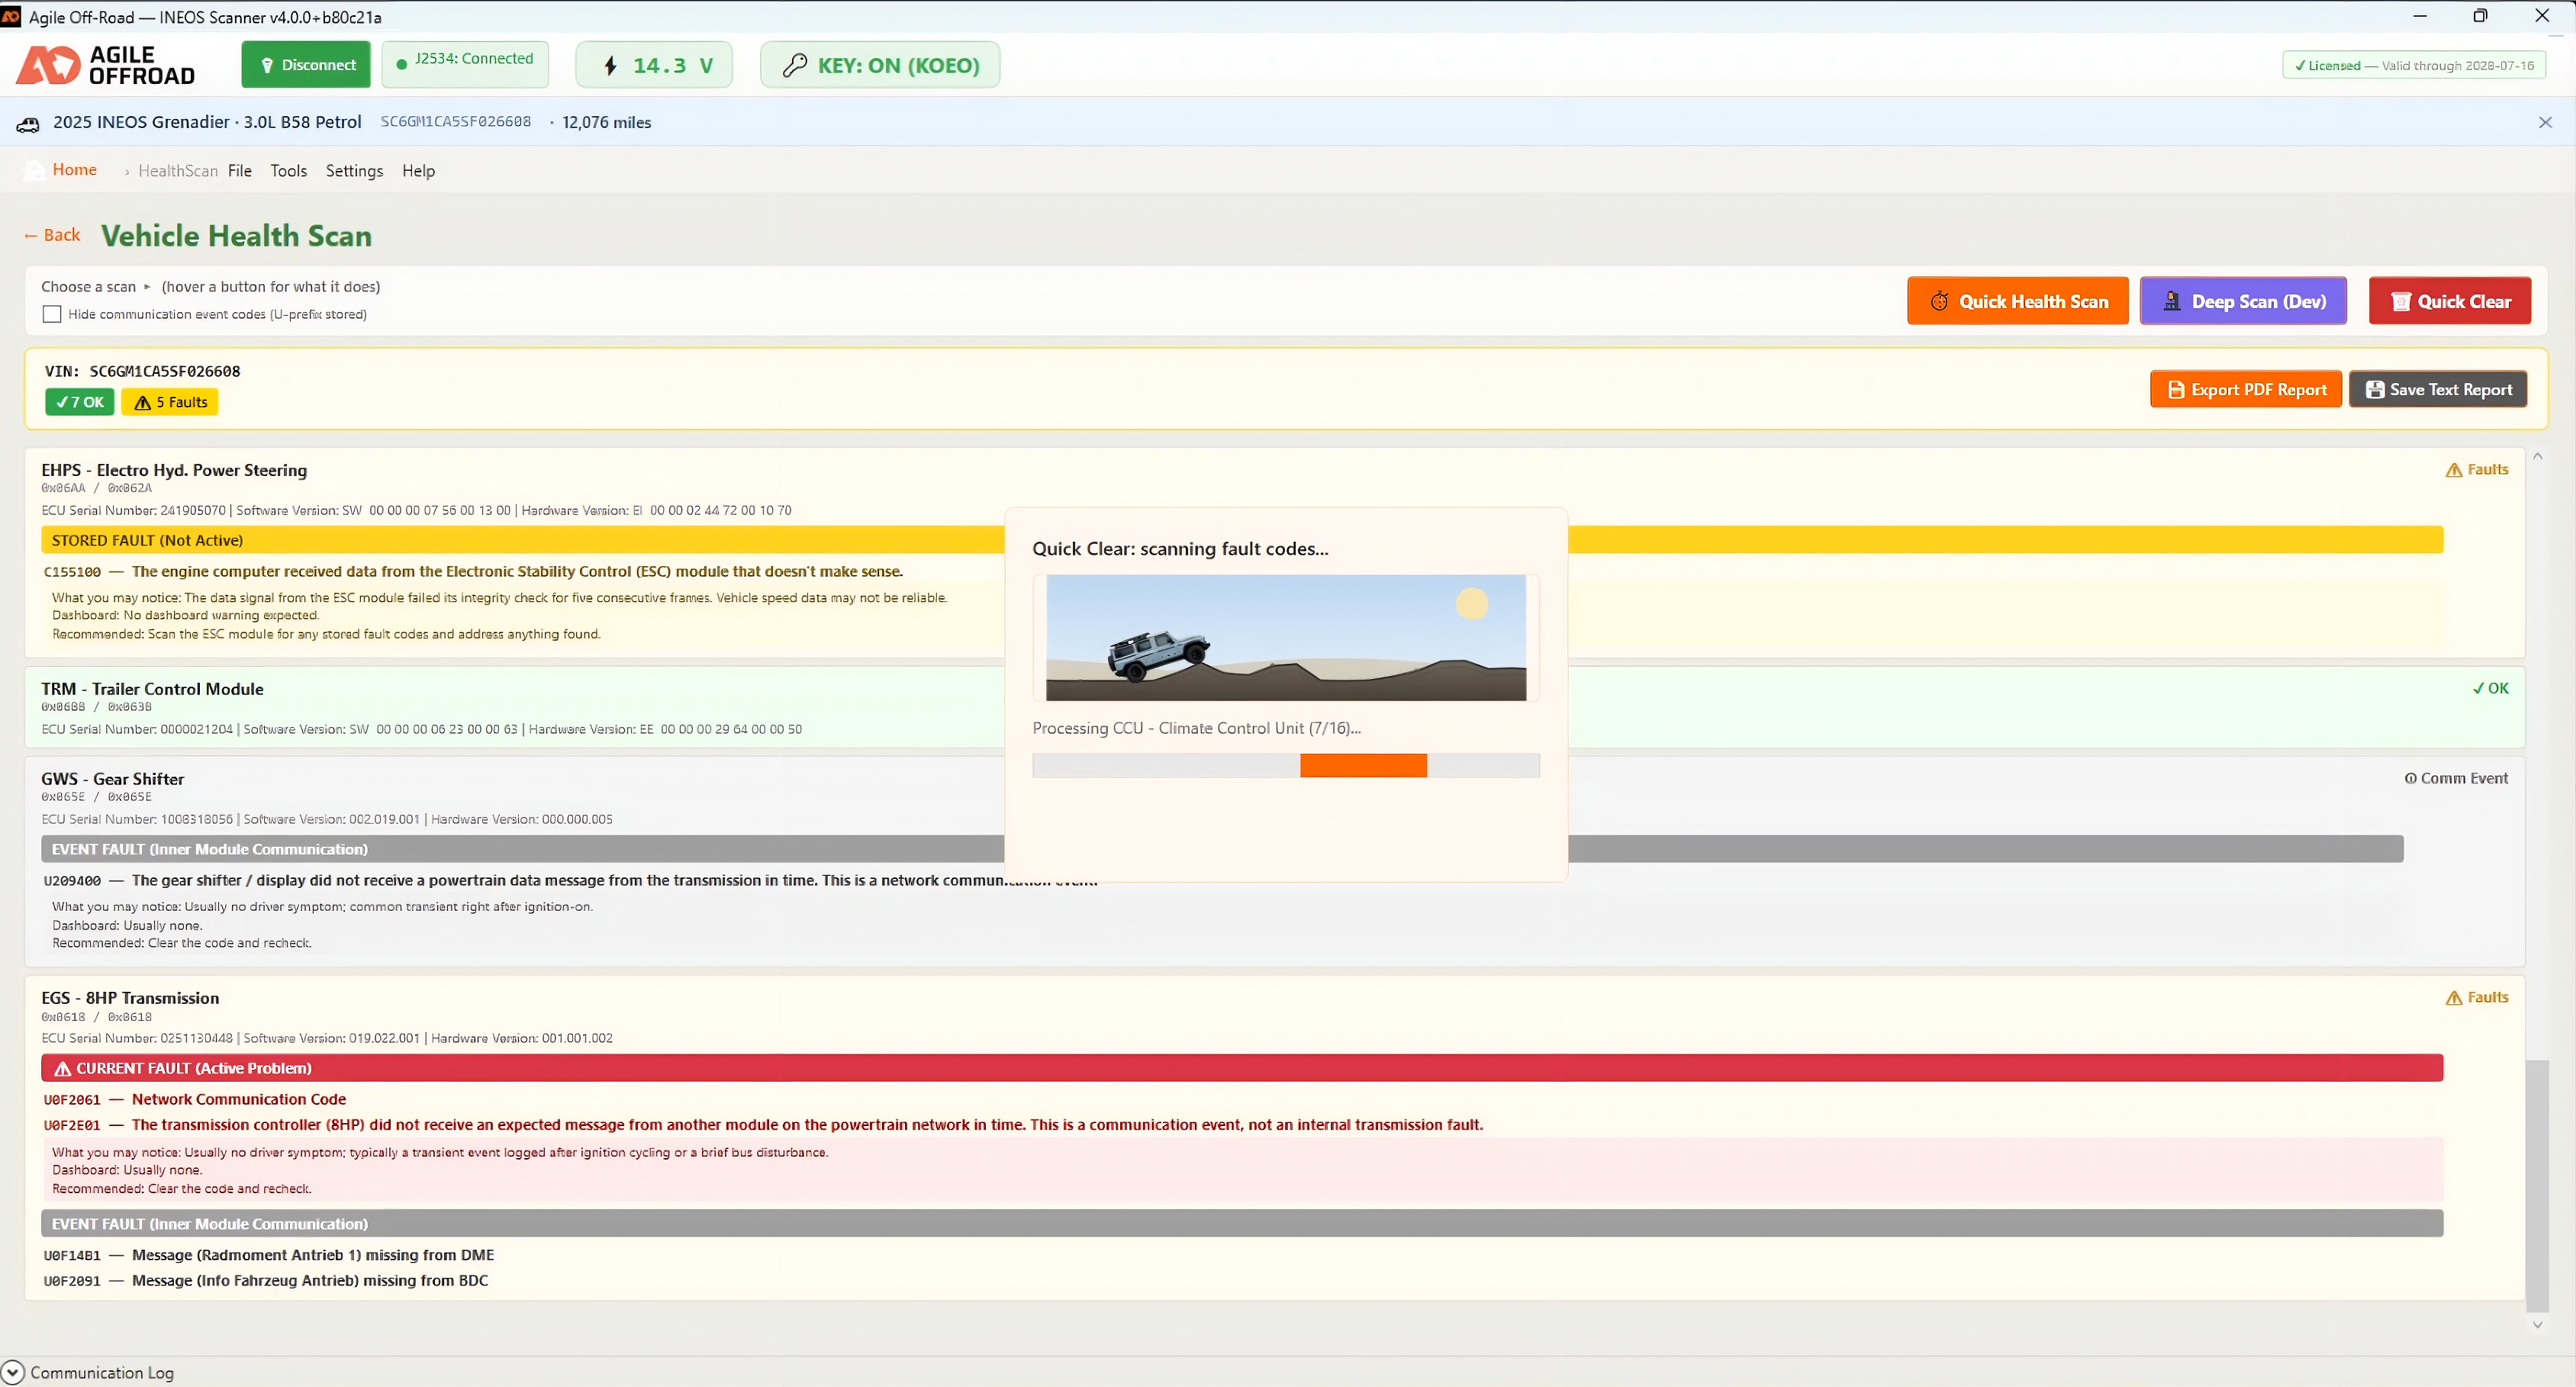Open the Settings menu
The height and width of the screenshot is (1387, 2576).
tap(354, 171)
